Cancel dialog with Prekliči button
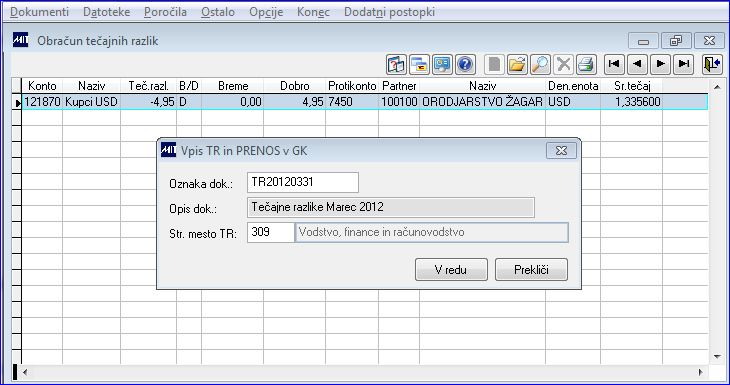 (531, 270)
